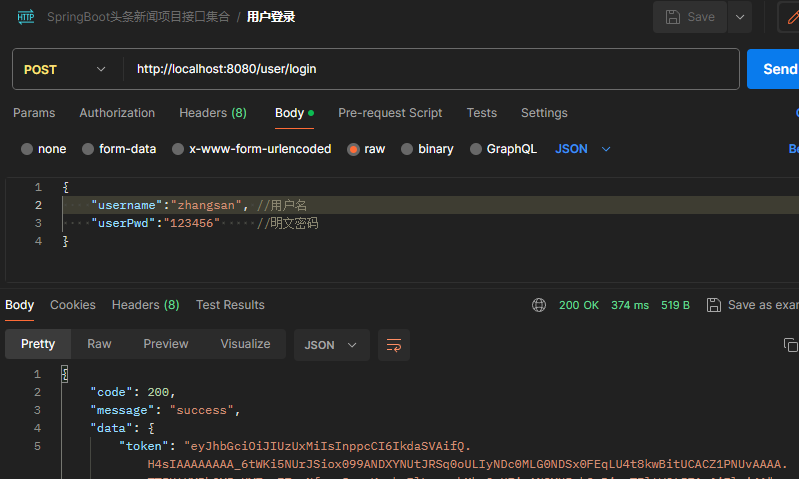The width and height of the screenshot is (799, 479).
Task: Select the response Body tab
Action: 19,305
